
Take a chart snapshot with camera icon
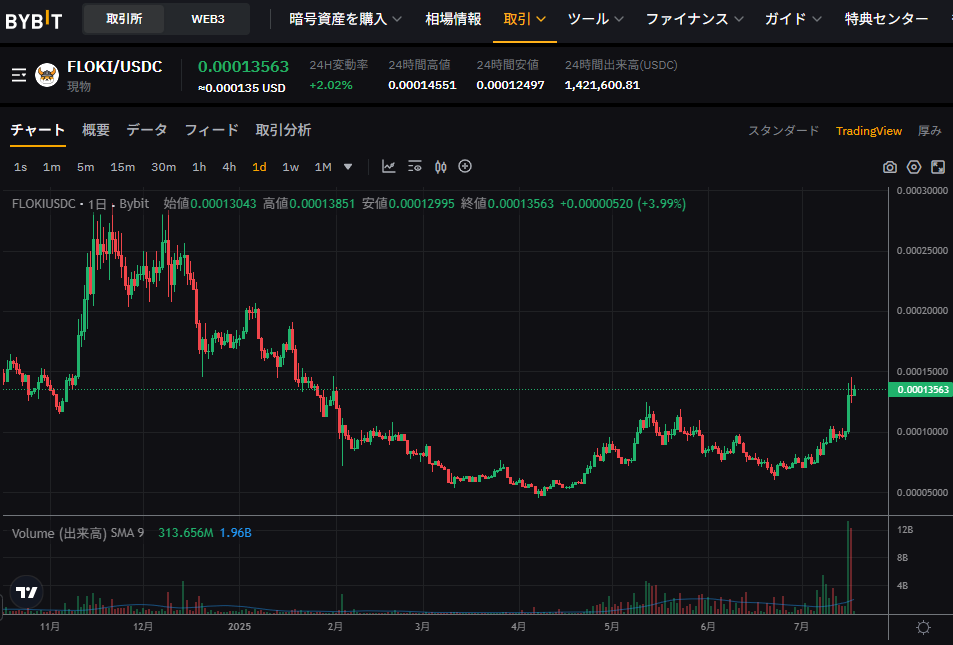(x=889, y=167)
